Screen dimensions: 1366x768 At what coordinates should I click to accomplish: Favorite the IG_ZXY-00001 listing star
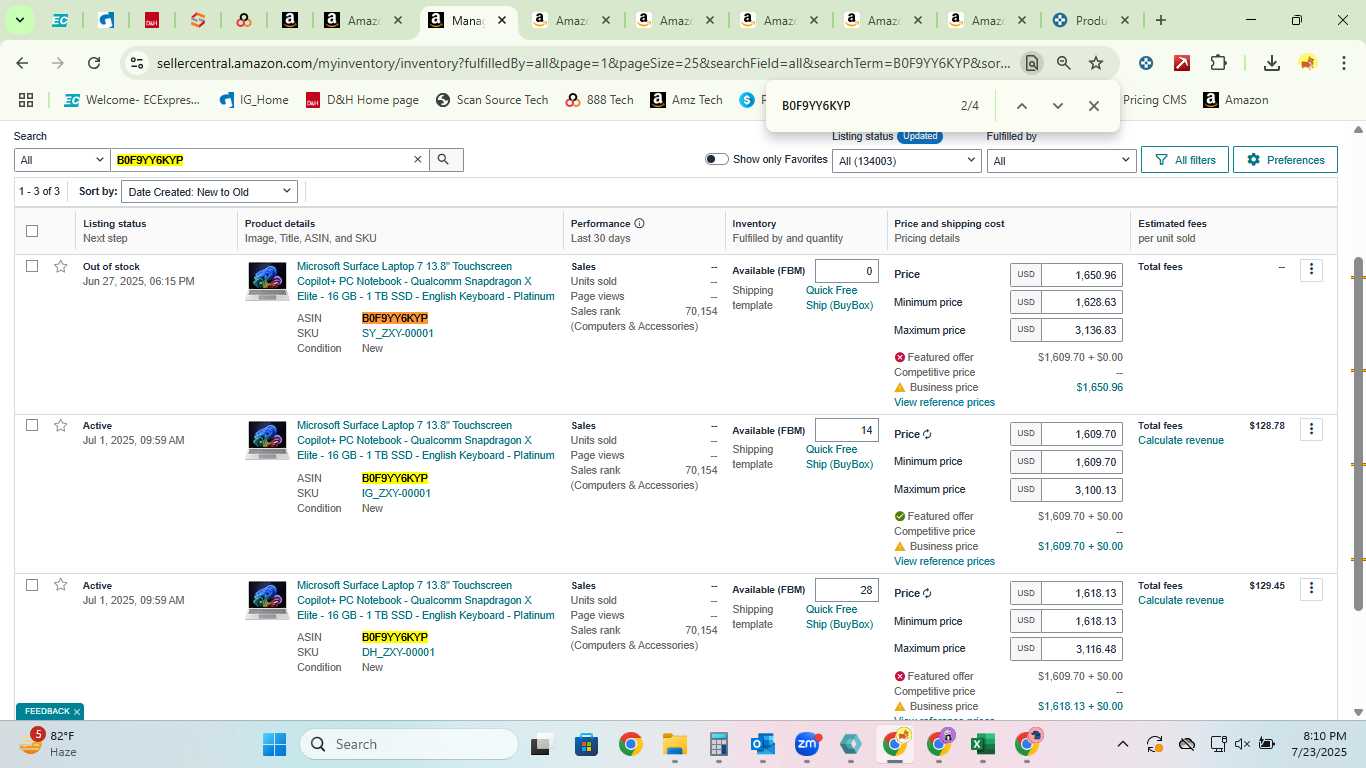(x=61, y=425)
